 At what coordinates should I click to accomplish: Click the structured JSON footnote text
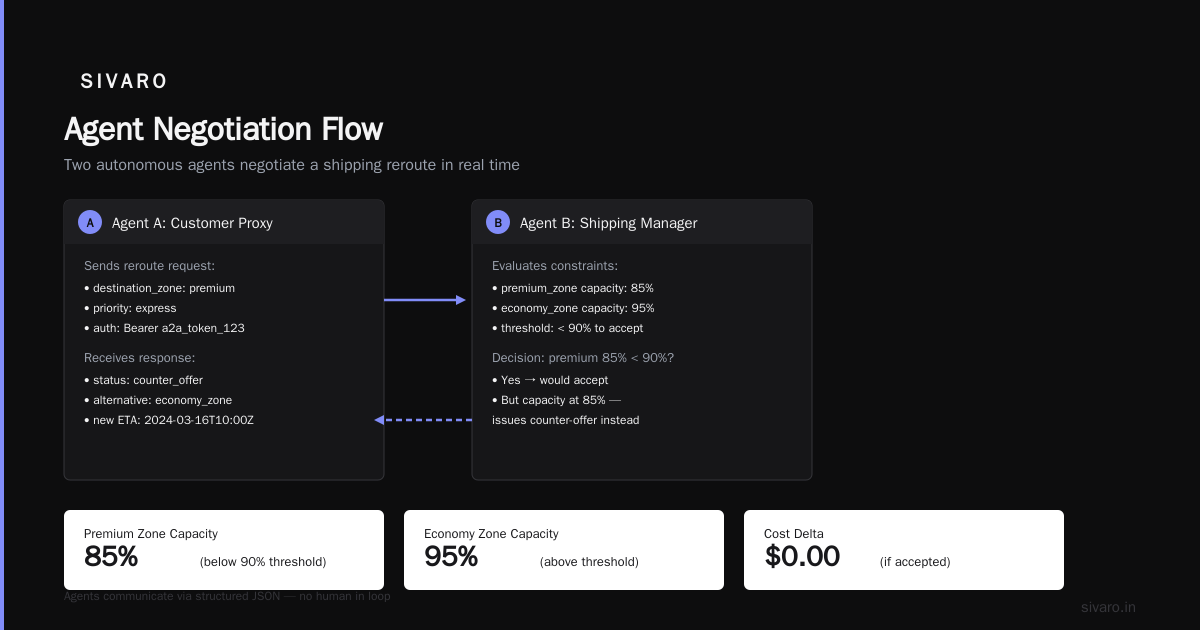point(227,596)
